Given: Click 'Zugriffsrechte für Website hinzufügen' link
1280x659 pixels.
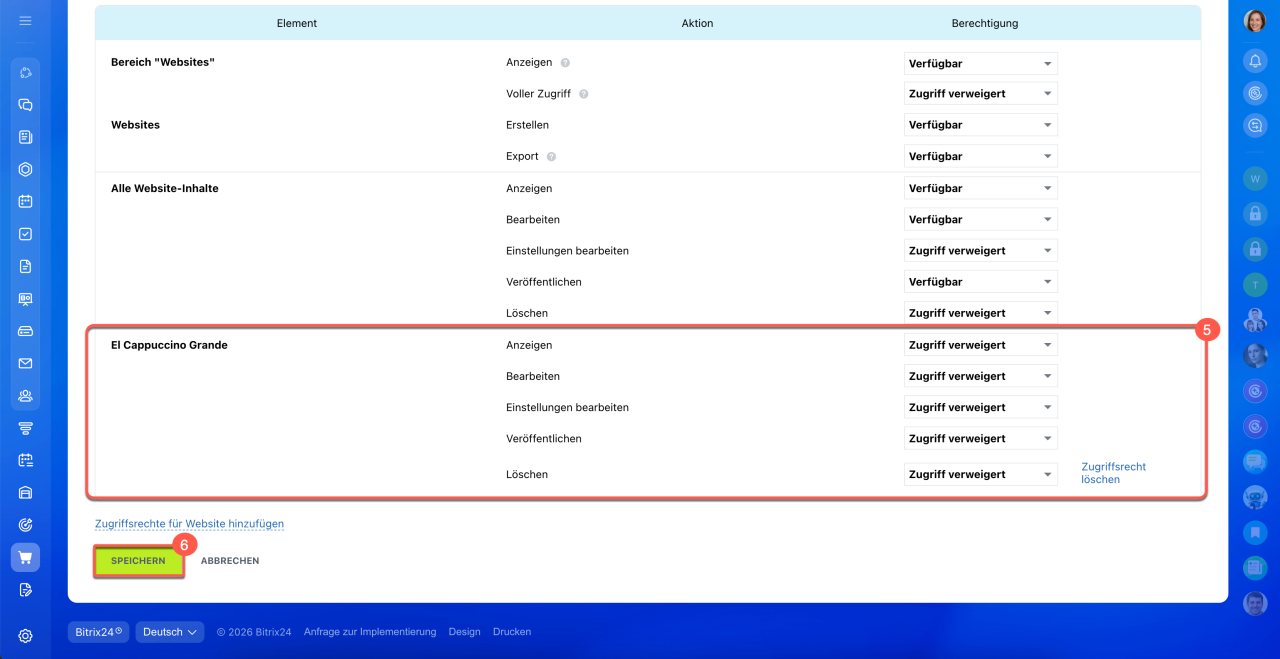Looking at the screenshot, I should [x=189, y=524].
